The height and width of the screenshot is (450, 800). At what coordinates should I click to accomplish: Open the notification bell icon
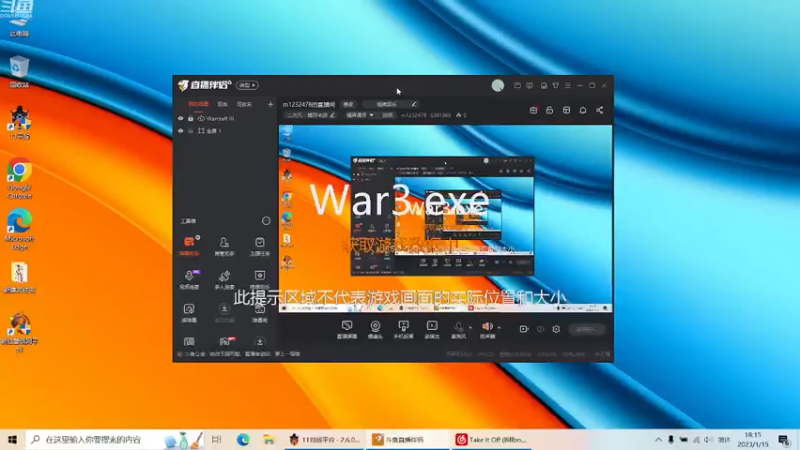pyautogui.click(x=583, y=110)
